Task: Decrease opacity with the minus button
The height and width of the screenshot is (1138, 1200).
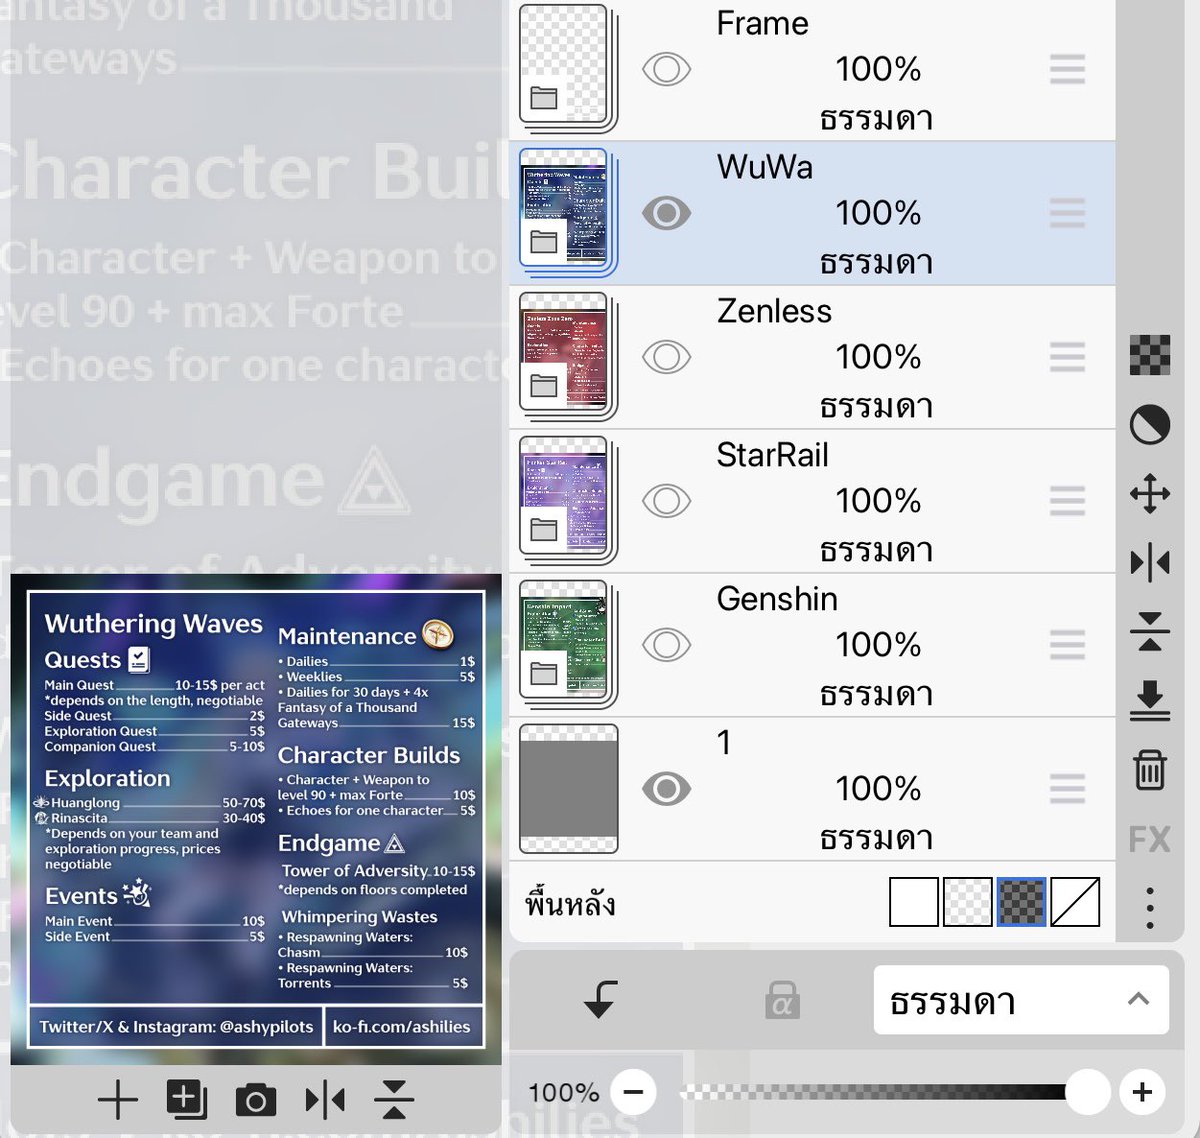Action: [633, 1092]
